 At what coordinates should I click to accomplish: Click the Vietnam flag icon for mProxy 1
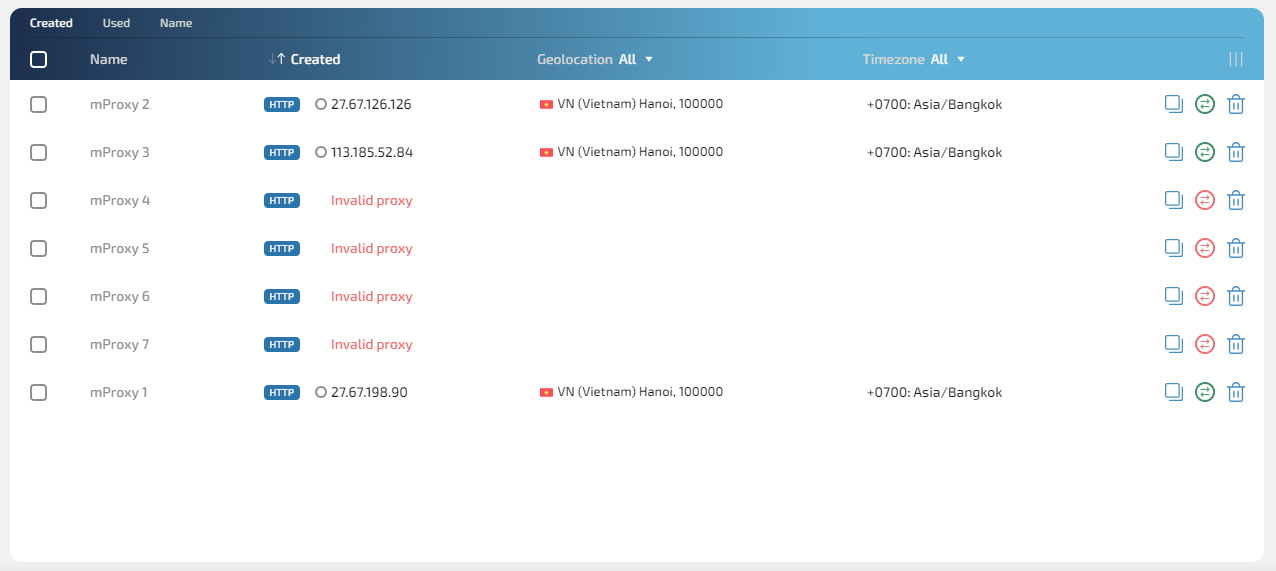click(546, 392)
